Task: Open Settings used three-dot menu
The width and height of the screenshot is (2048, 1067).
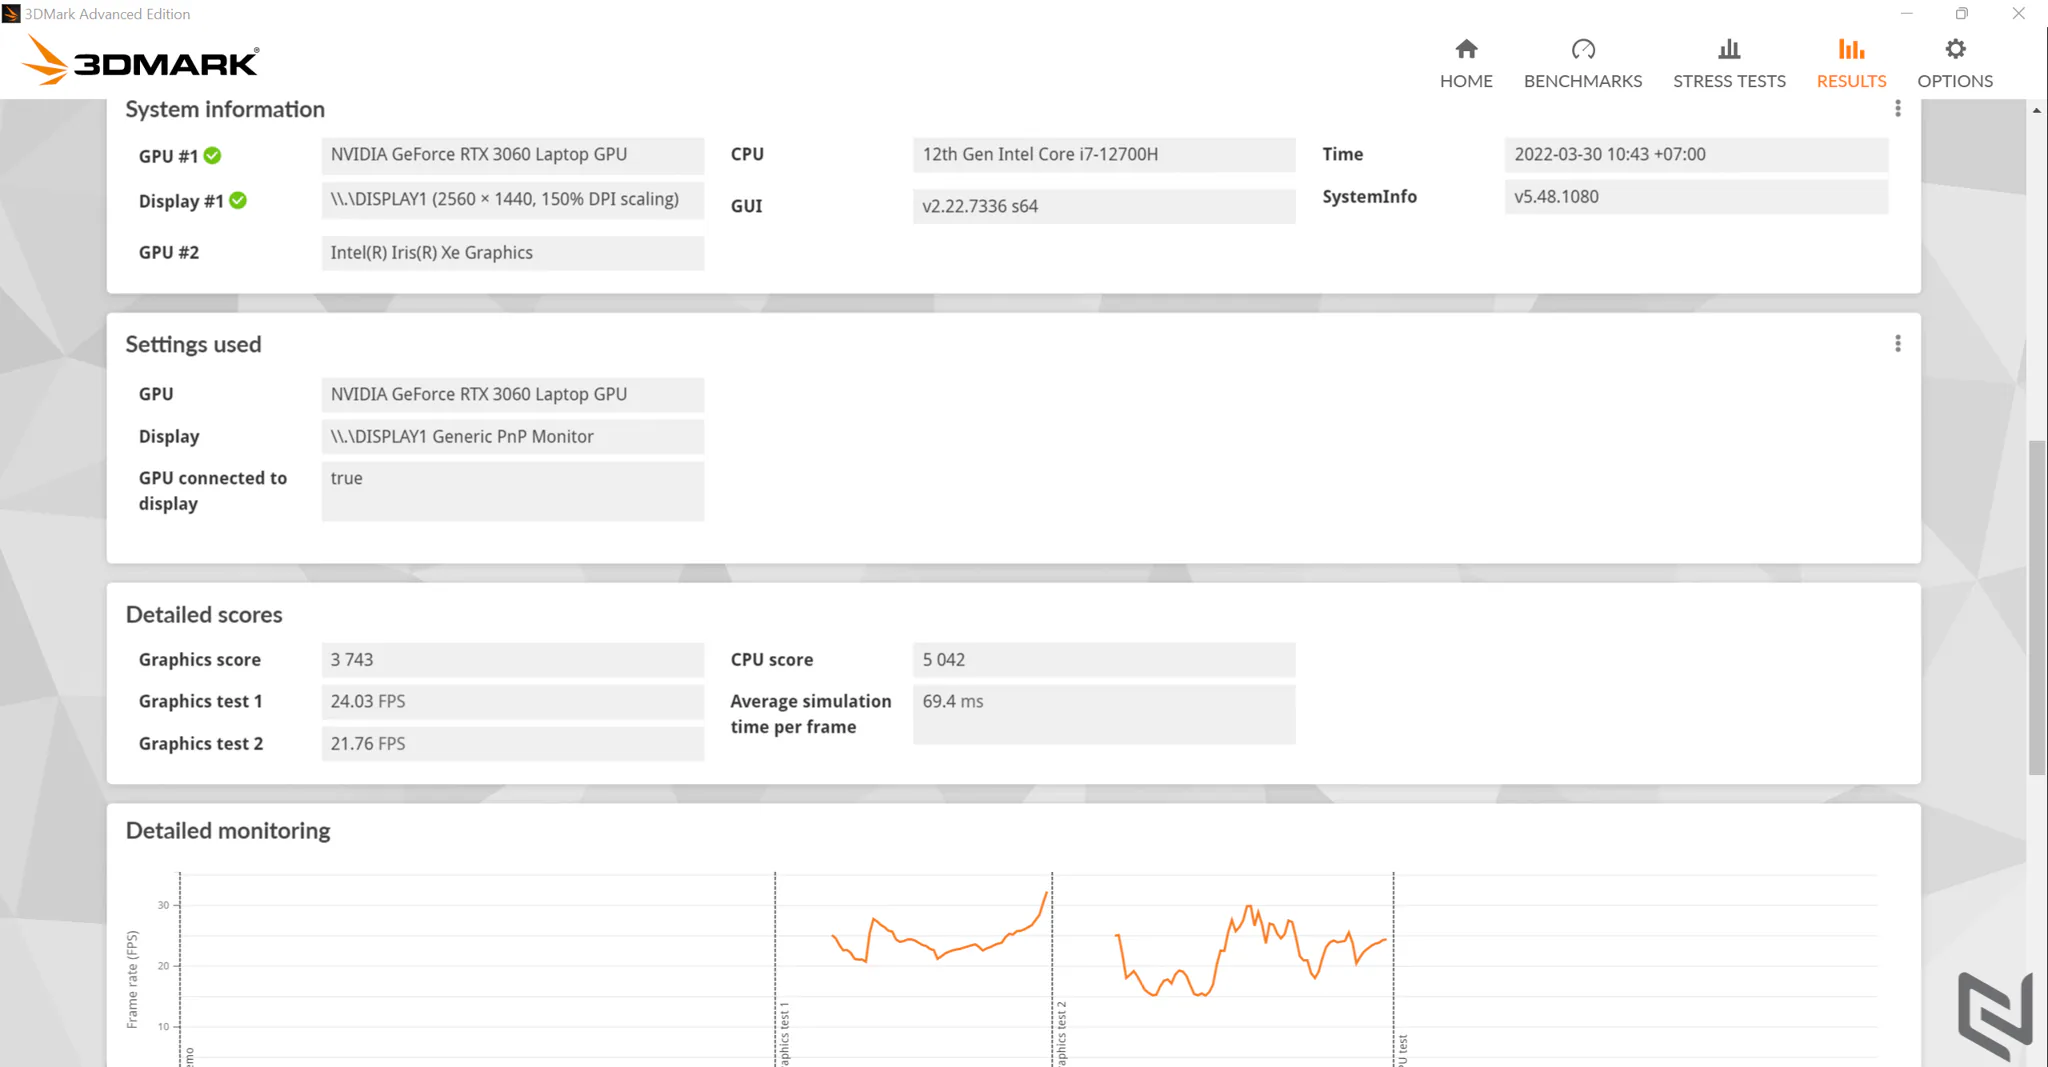Action: click(x=1897, y=344)
